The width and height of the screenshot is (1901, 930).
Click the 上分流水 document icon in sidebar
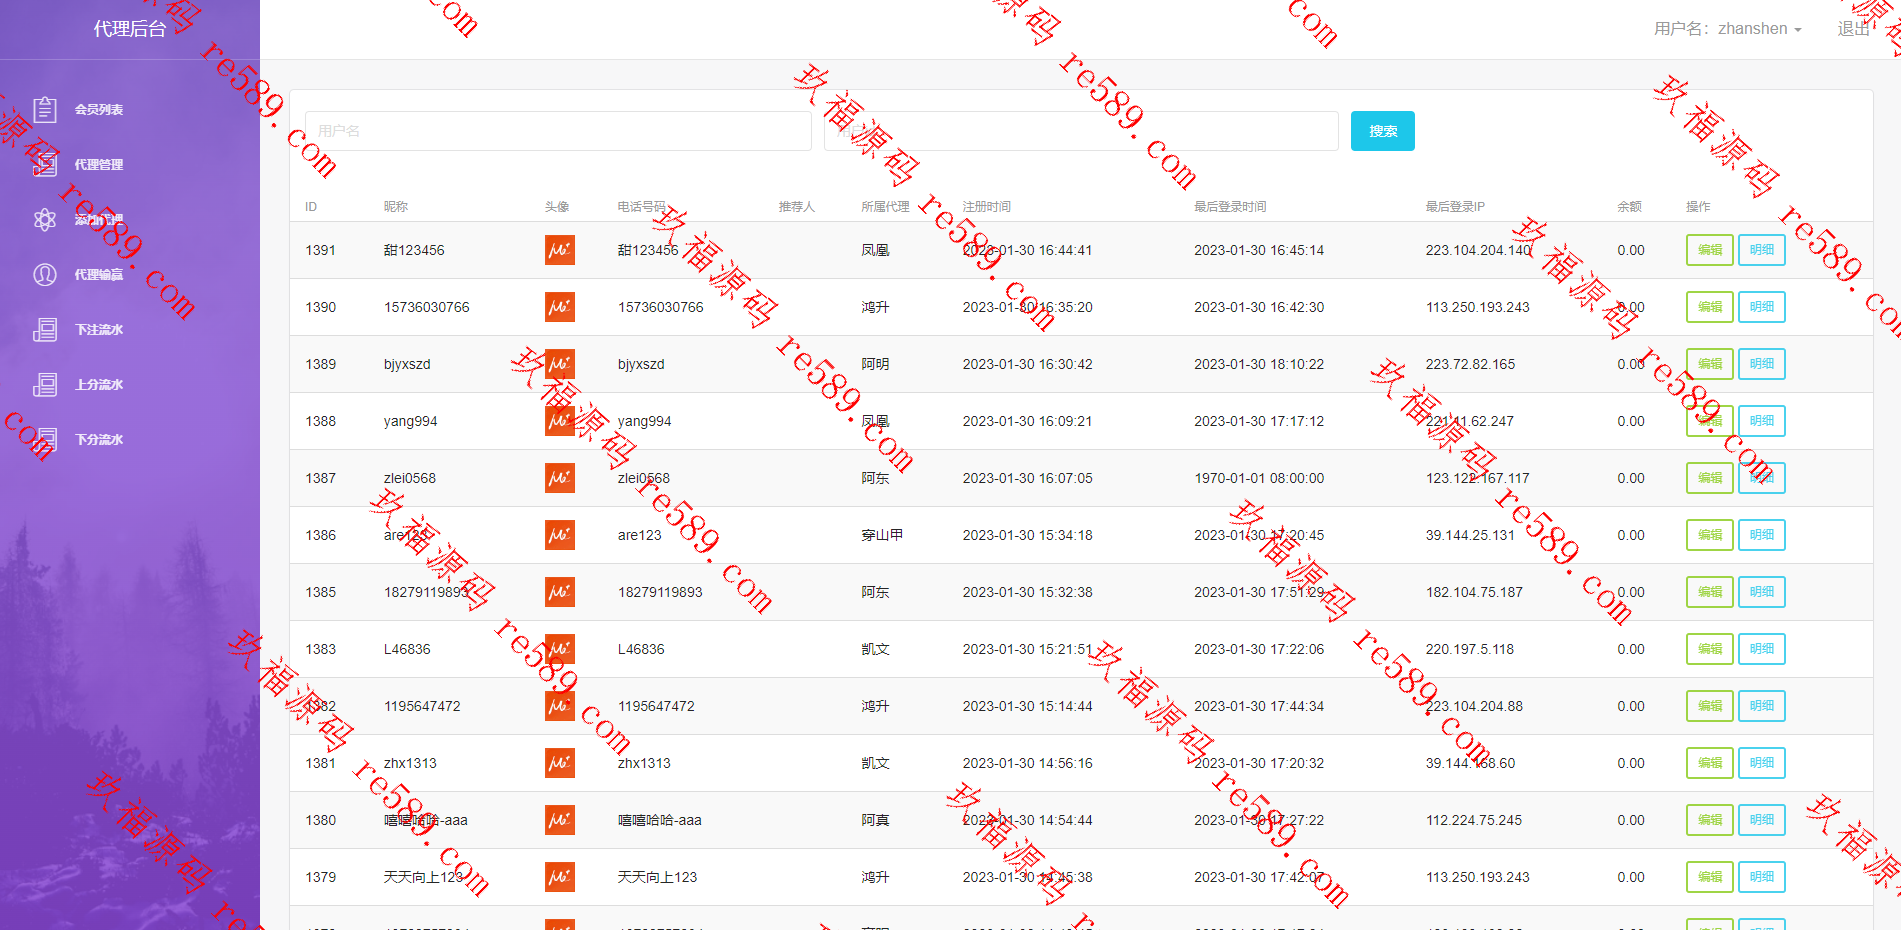pyautogui.click(x=45, y=384)
